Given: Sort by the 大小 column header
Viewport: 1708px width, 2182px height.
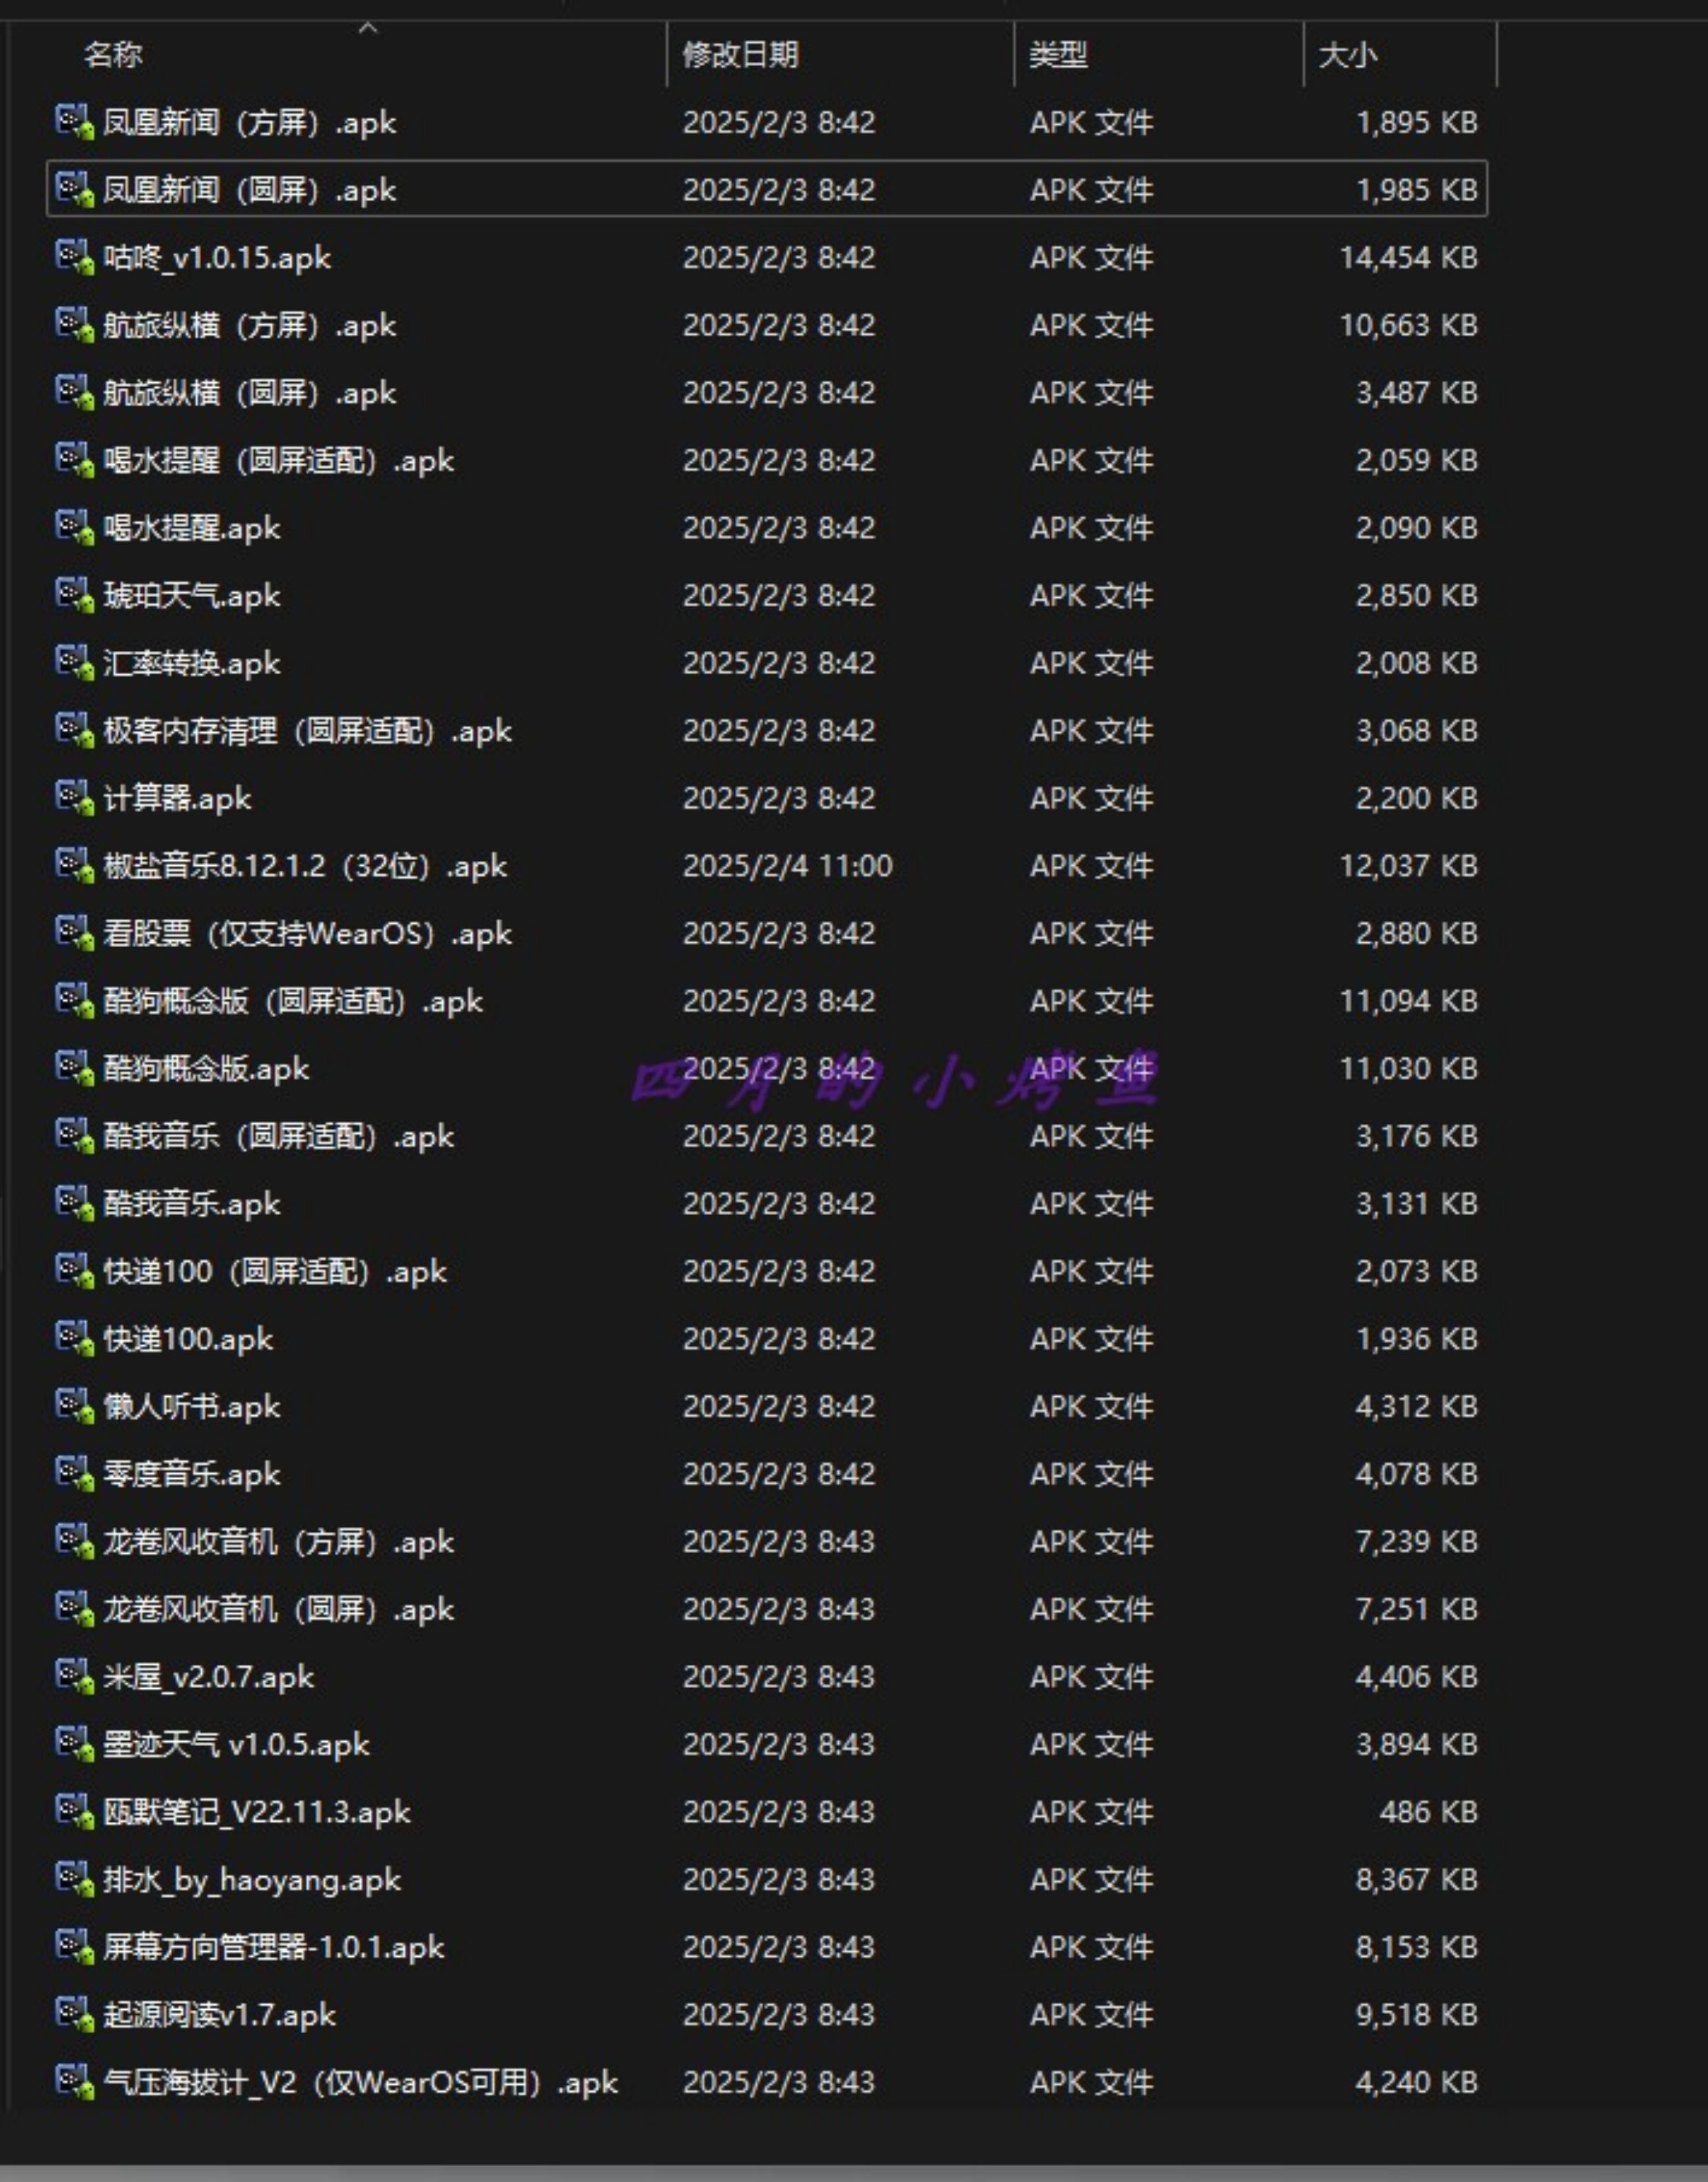Looking at the screenshot, I should pos(1348,54).
